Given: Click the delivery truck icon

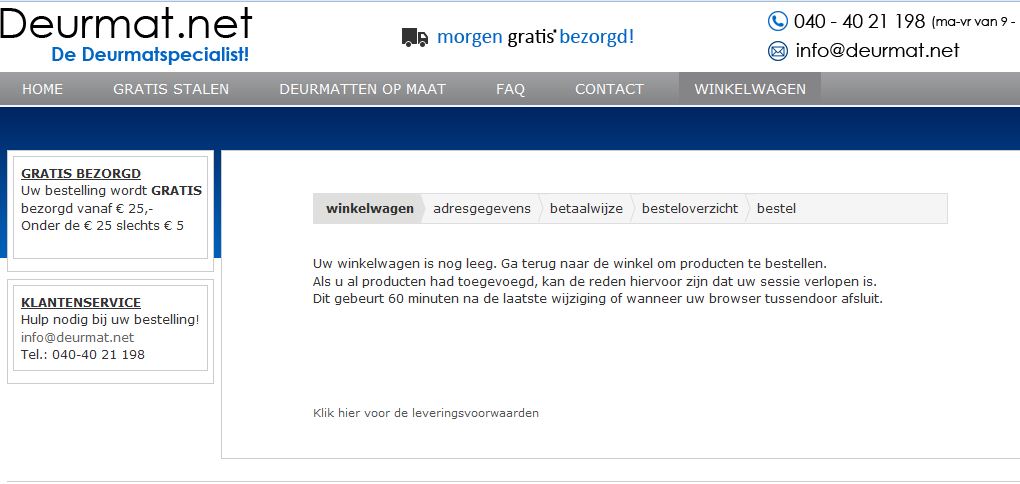Looking at the screenshot, I should click(x=415, y=38).
